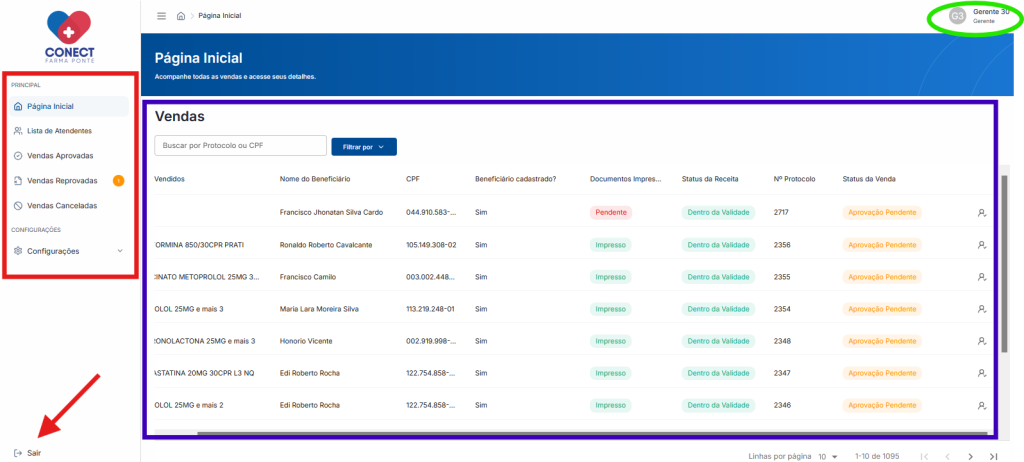Viewport: 1024px width, 462px height.
Task: Click the user action icon for protocol 2356
Action: pos(982,245)
